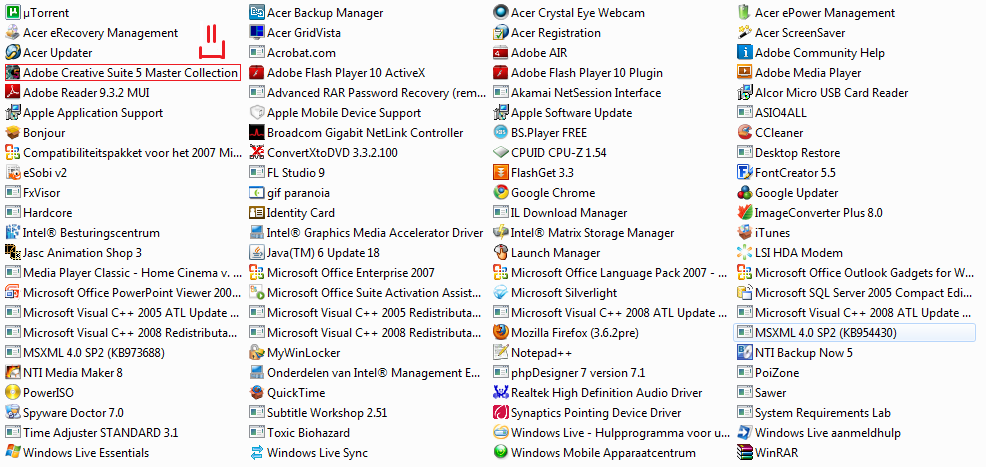Click the Realtek High Definition Audio Driver entry
Screen dimensions: 986x467
(x=598, y=393)
